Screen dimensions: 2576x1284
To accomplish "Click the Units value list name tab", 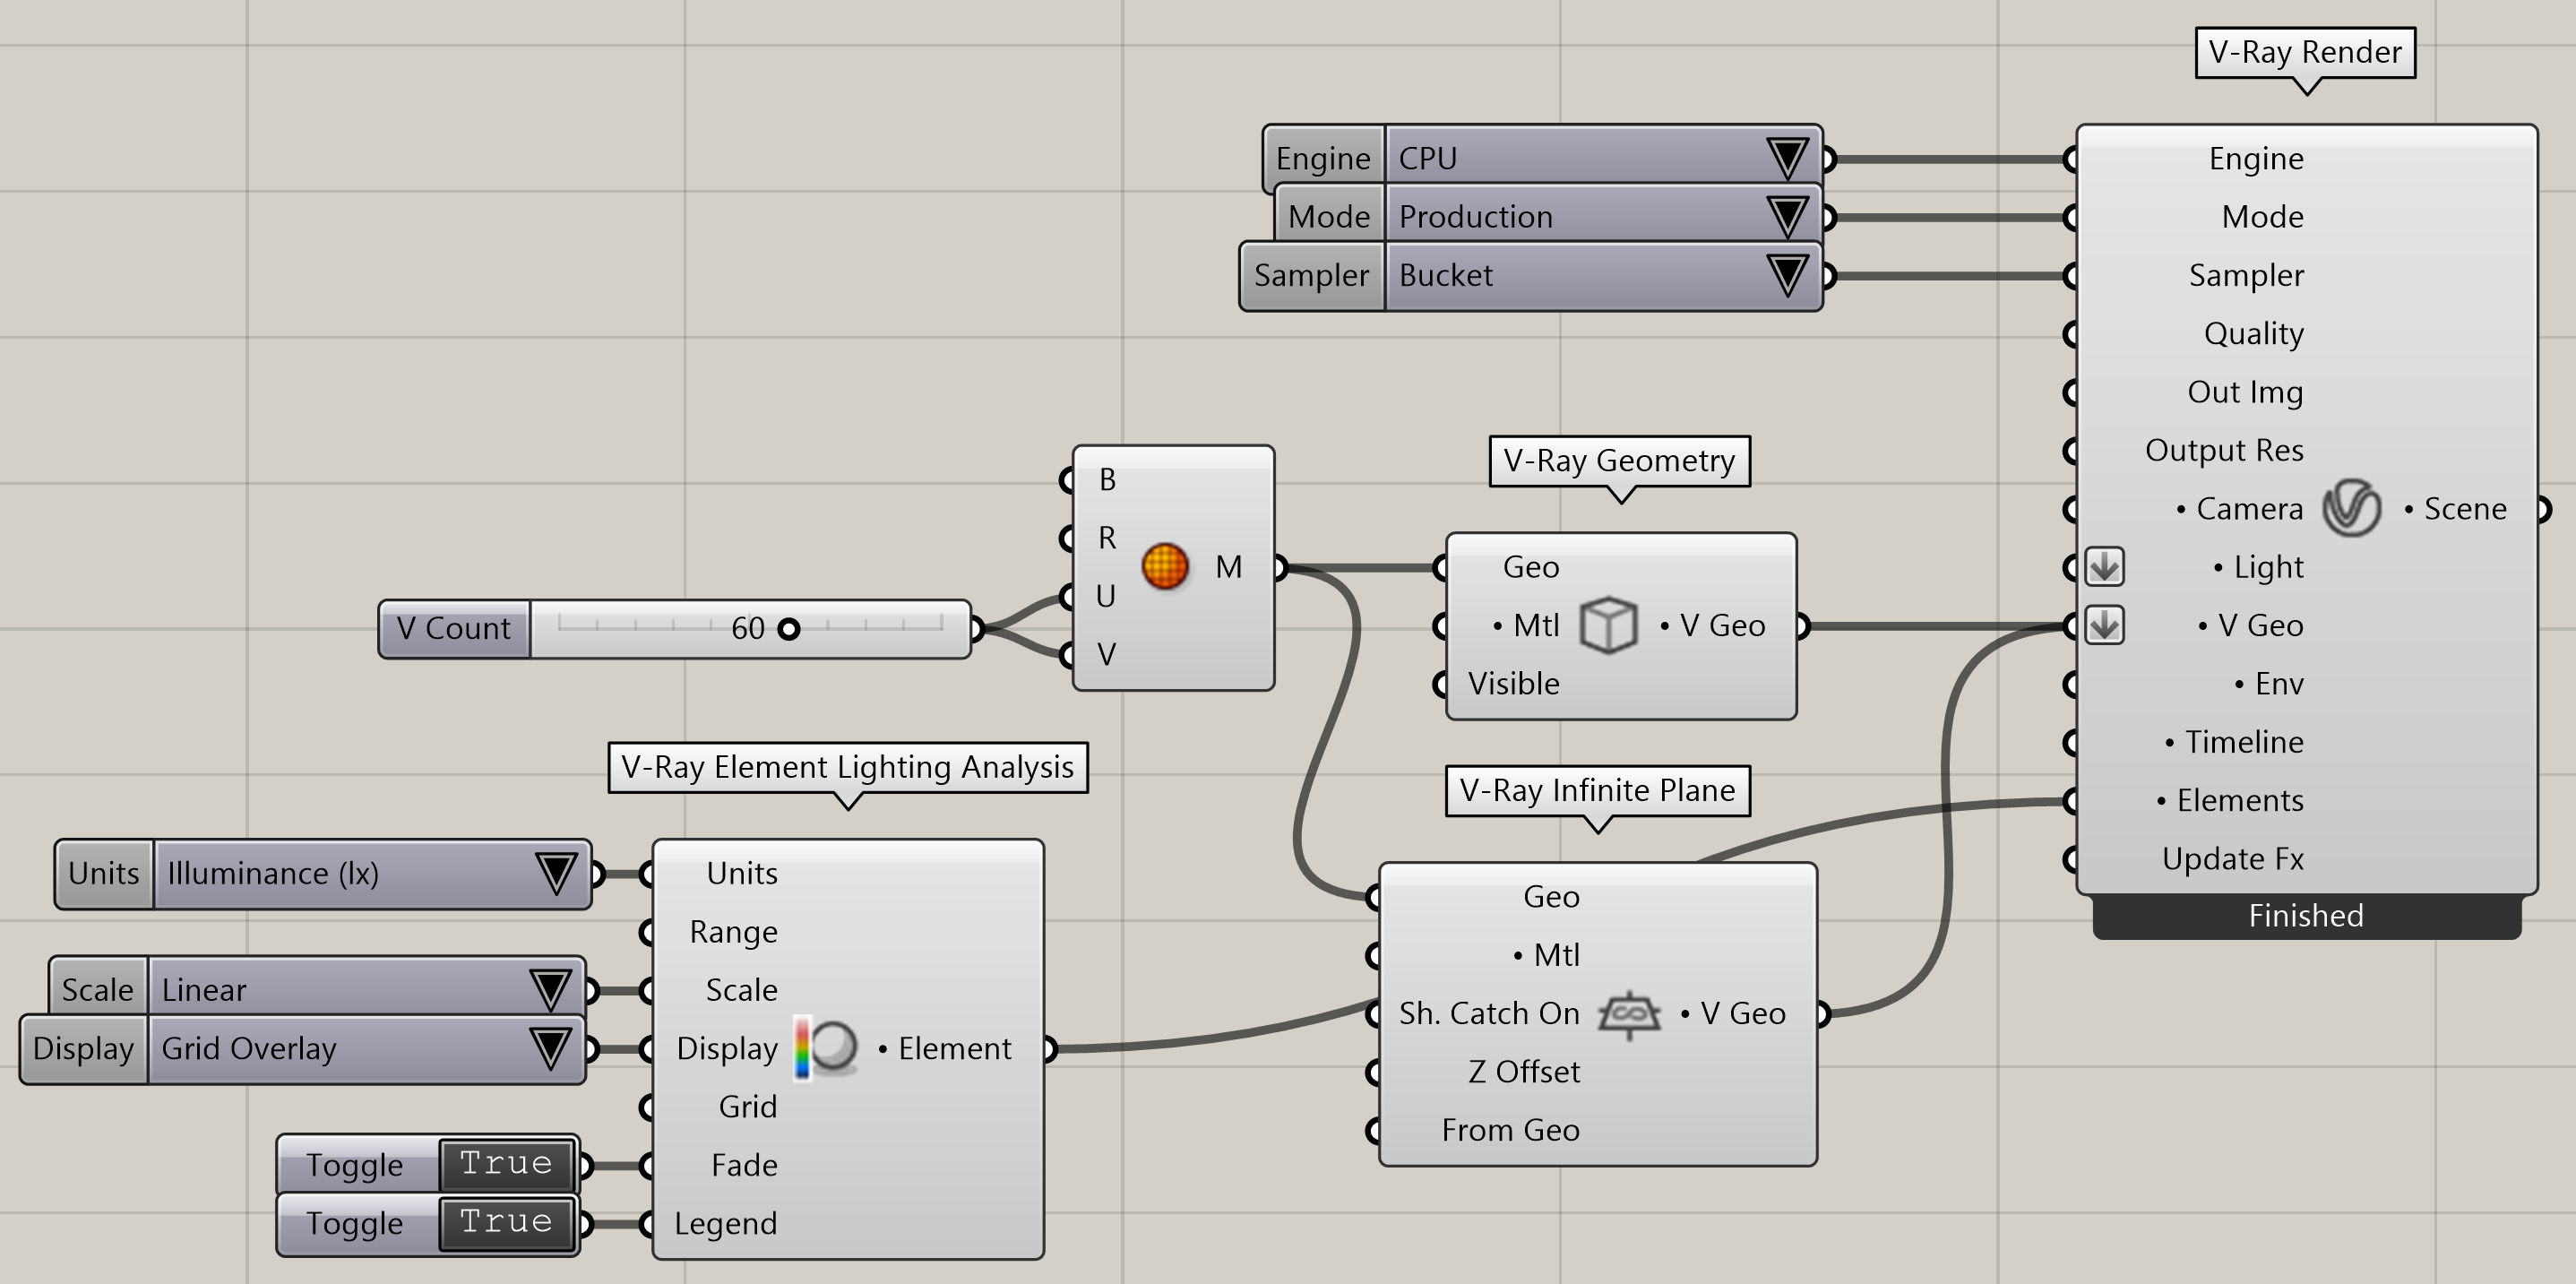I will [103, 873].
